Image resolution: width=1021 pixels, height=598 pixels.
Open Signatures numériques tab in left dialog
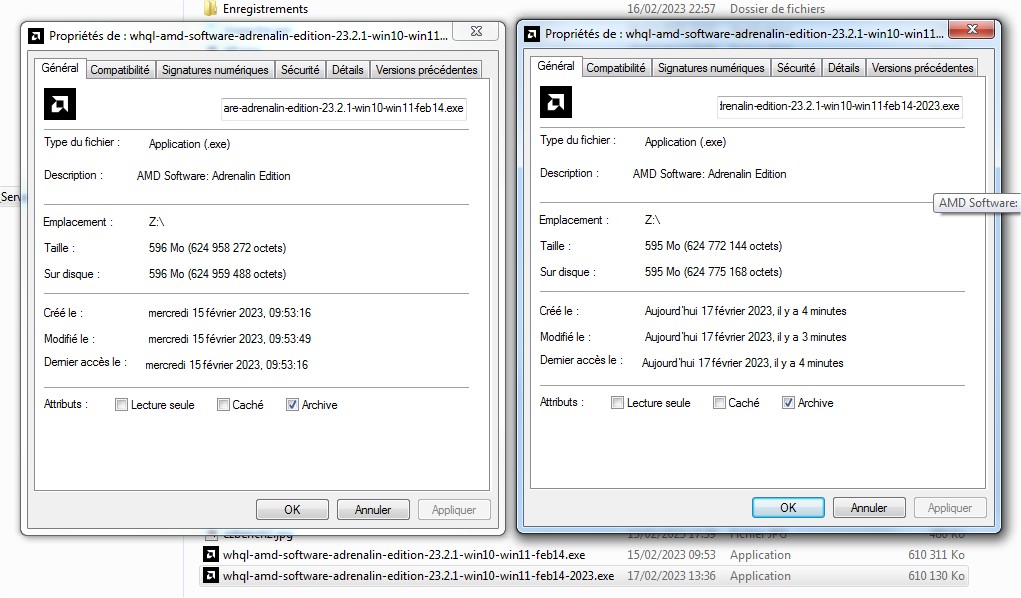coord(215,70)
